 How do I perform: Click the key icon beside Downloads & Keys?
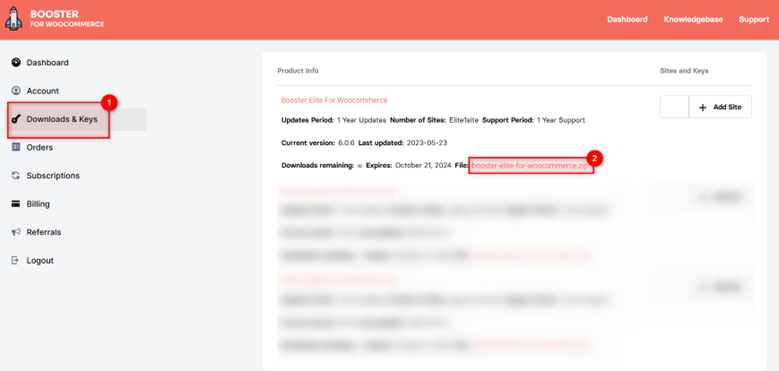click(16, 119)
